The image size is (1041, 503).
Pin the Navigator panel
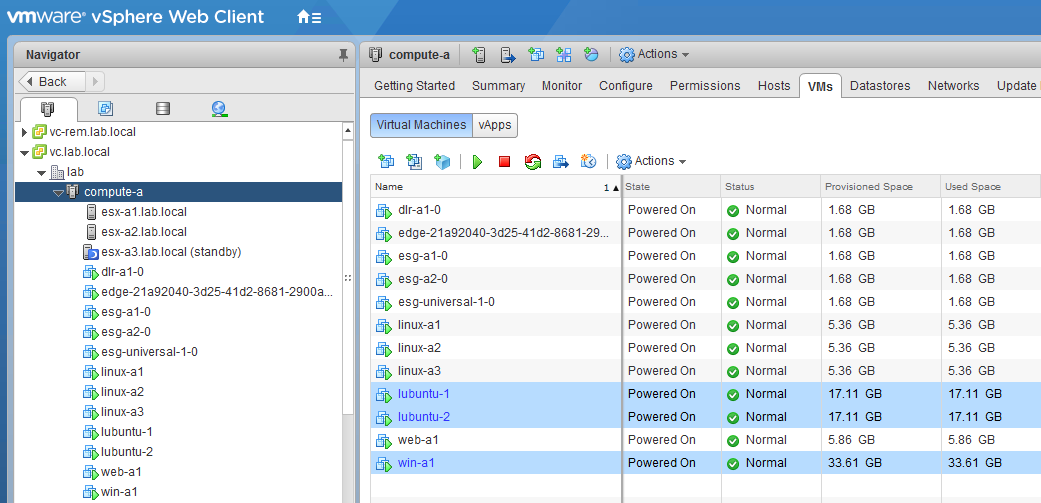click(x=344, y=55)
